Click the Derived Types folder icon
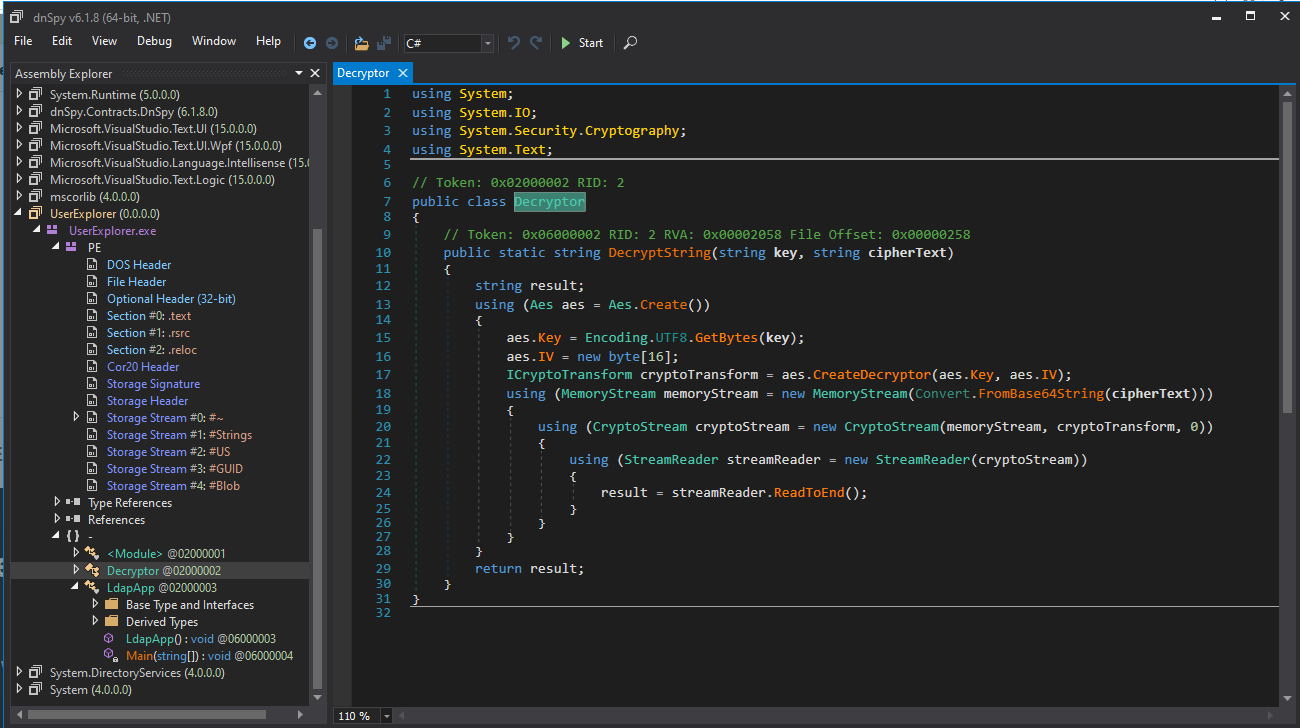 click(111, 621)
